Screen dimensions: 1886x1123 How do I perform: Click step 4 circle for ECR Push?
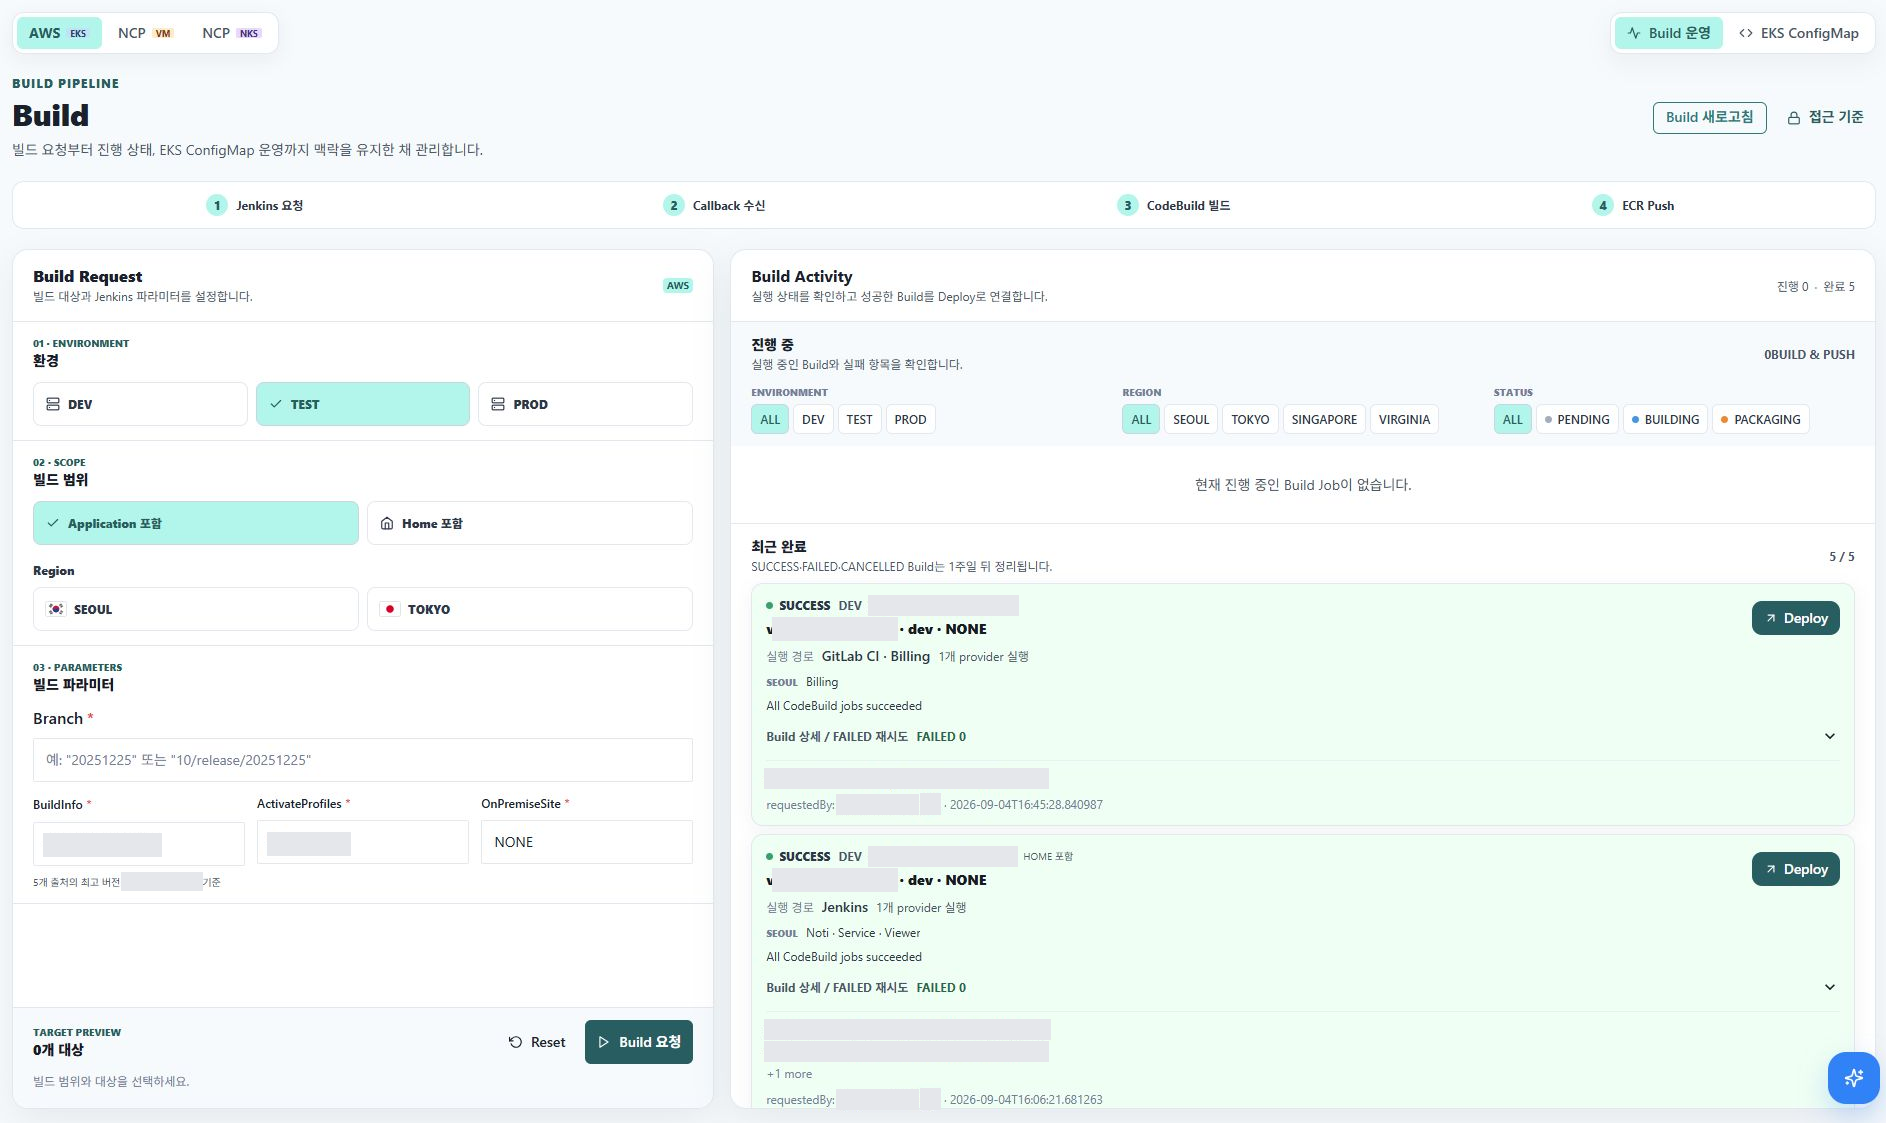[1603, 205]
